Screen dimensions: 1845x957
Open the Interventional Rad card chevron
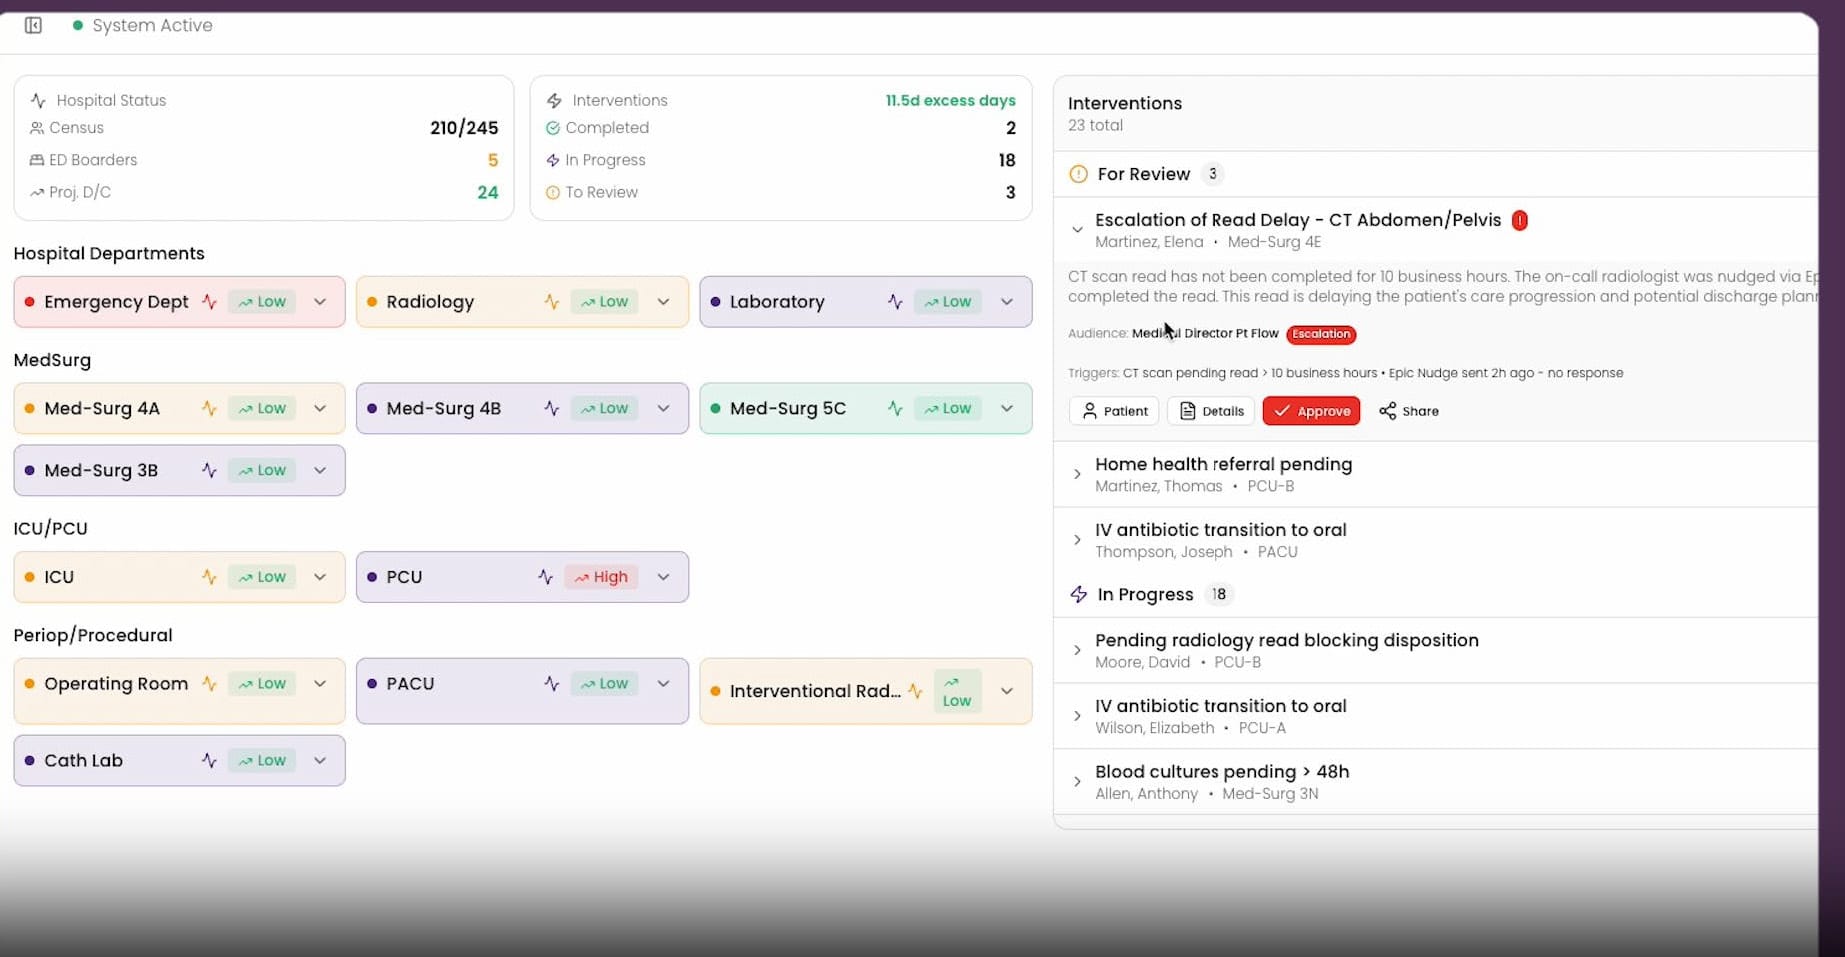[1007, 691]
